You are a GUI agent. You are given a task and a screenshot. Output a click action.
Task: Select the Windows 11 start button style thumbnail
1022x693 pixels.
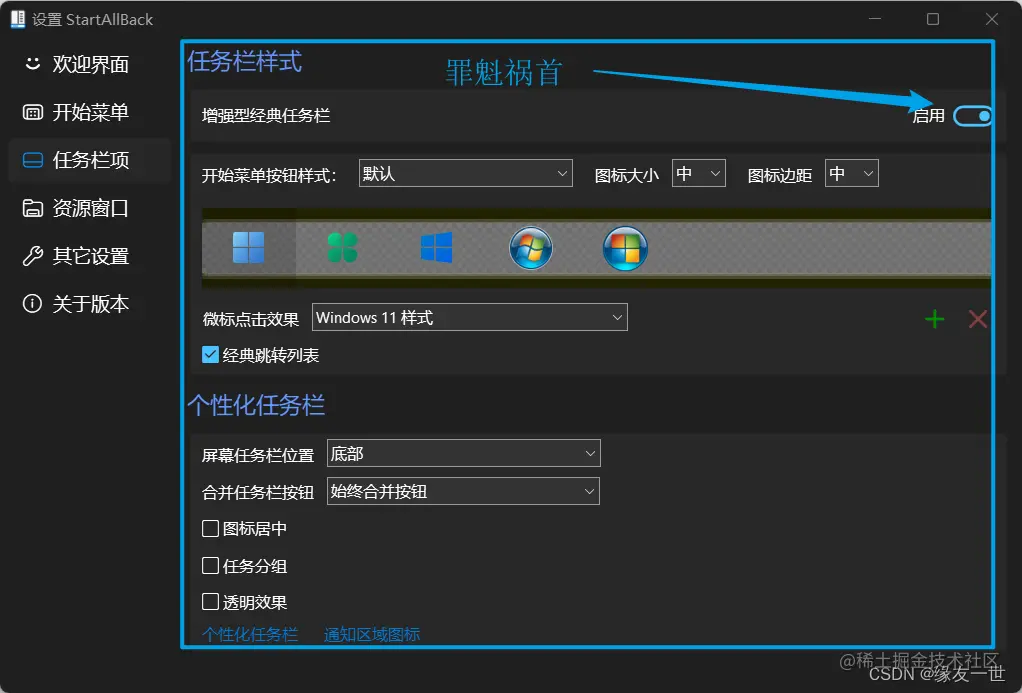(x=247, y=249)
